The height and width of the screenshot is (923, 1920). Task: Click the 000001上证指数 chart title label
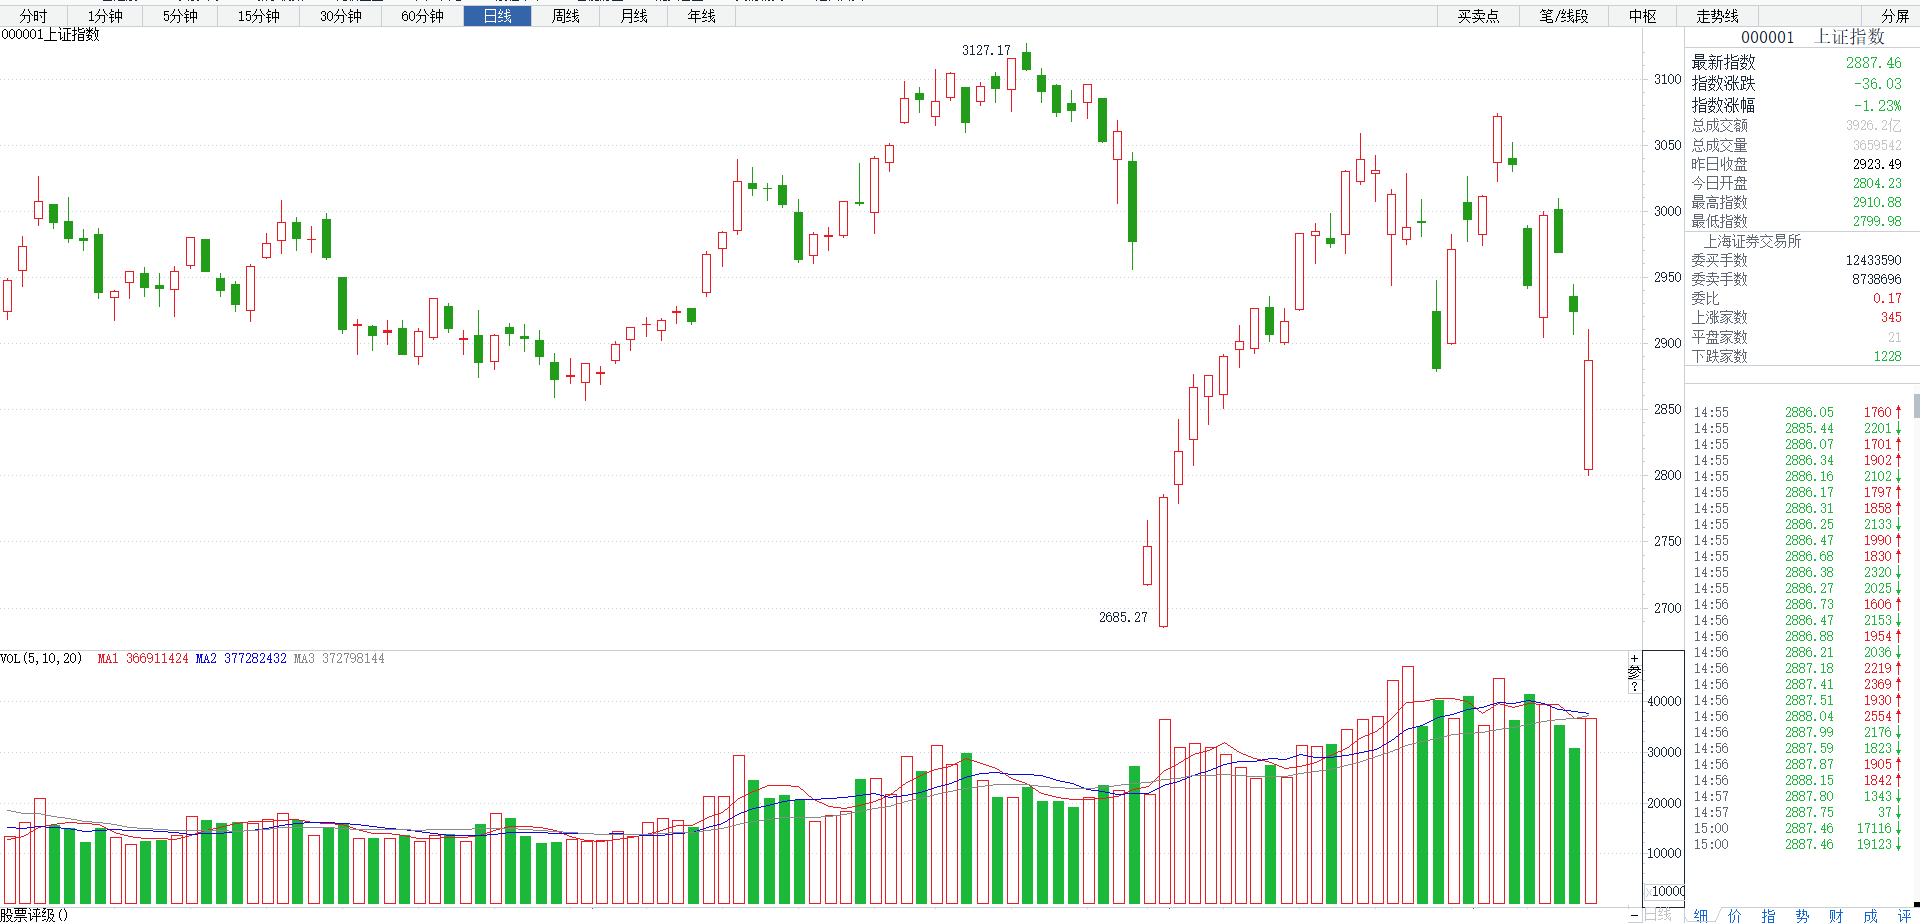pos(50,35)
